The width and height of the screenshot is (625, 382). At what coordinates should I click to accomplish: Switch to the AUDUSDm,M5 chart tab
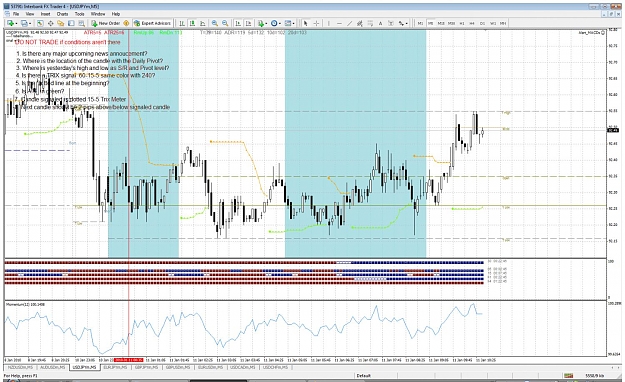click(52, 367)
